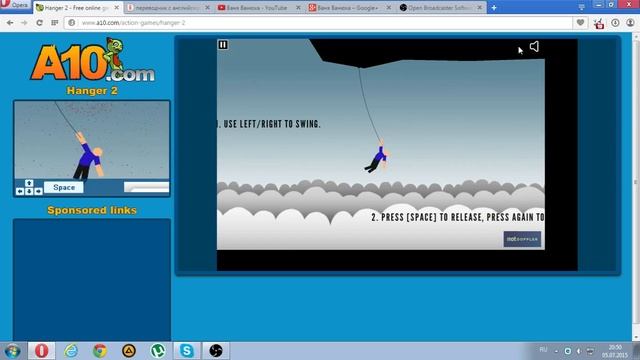This screenshot has height=360, width=640.
Task: Switch to Hanger 2 tab
Action: point(78,8)
